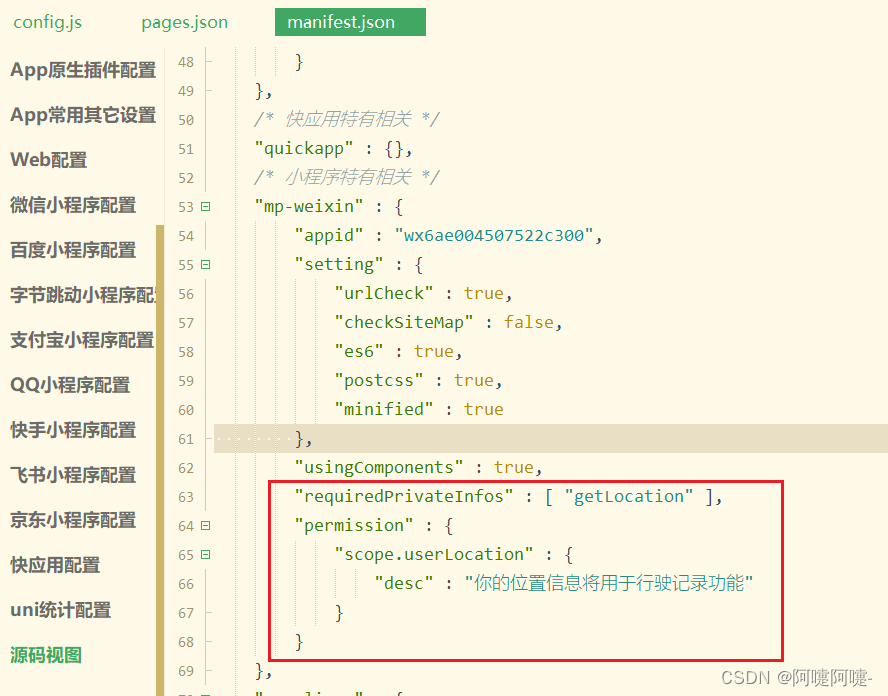The image size is (888, 696).
Task: Collapse the setting block at line 55
Action: point(206,264)
